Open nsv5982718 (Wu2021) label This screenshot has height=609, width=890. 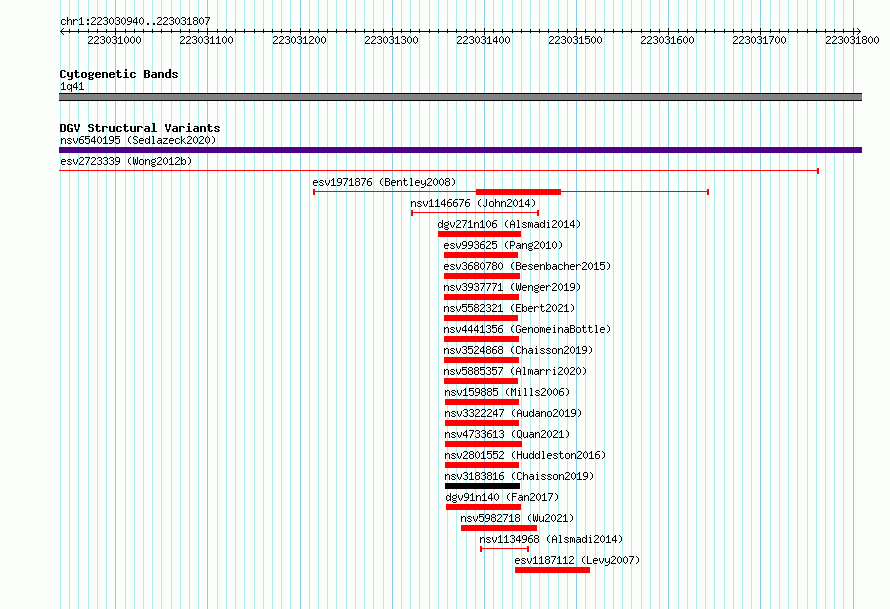[517, 518]
